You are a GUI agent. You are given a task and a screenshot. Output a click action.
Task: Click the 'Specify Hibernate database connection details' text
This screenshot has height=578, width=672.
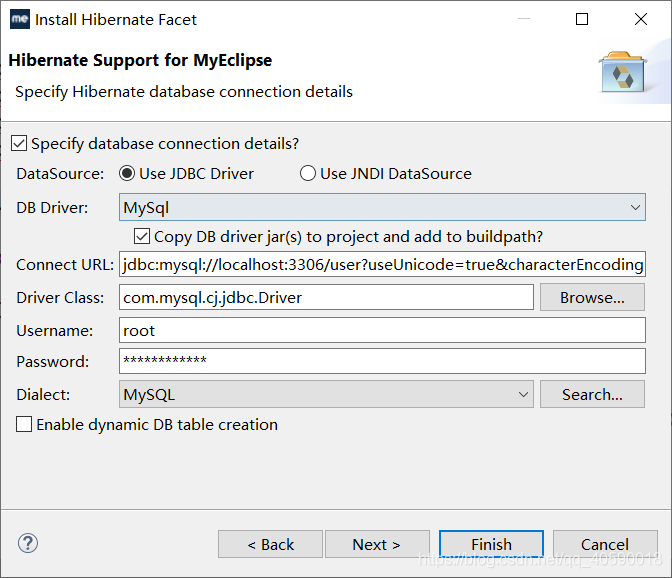point(184,92)
